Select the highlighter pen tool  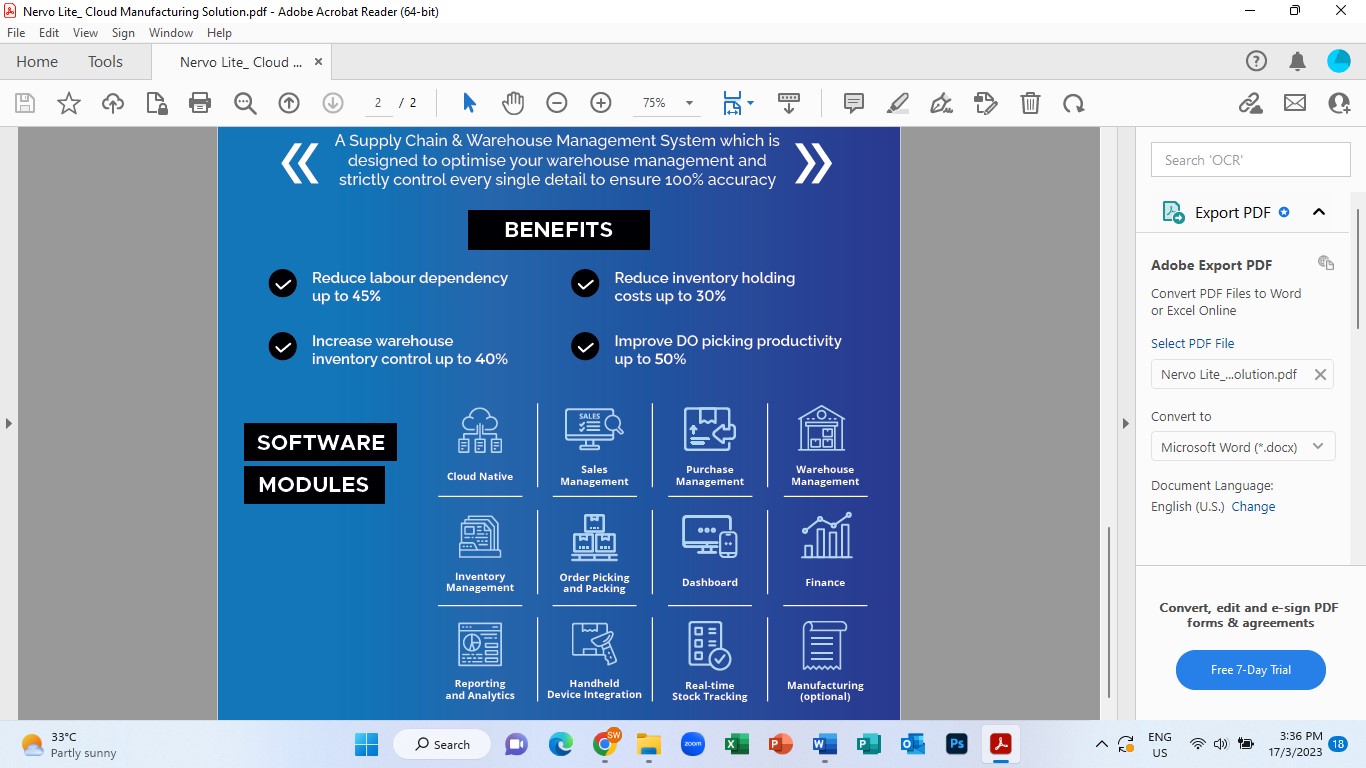pos(898,103)
